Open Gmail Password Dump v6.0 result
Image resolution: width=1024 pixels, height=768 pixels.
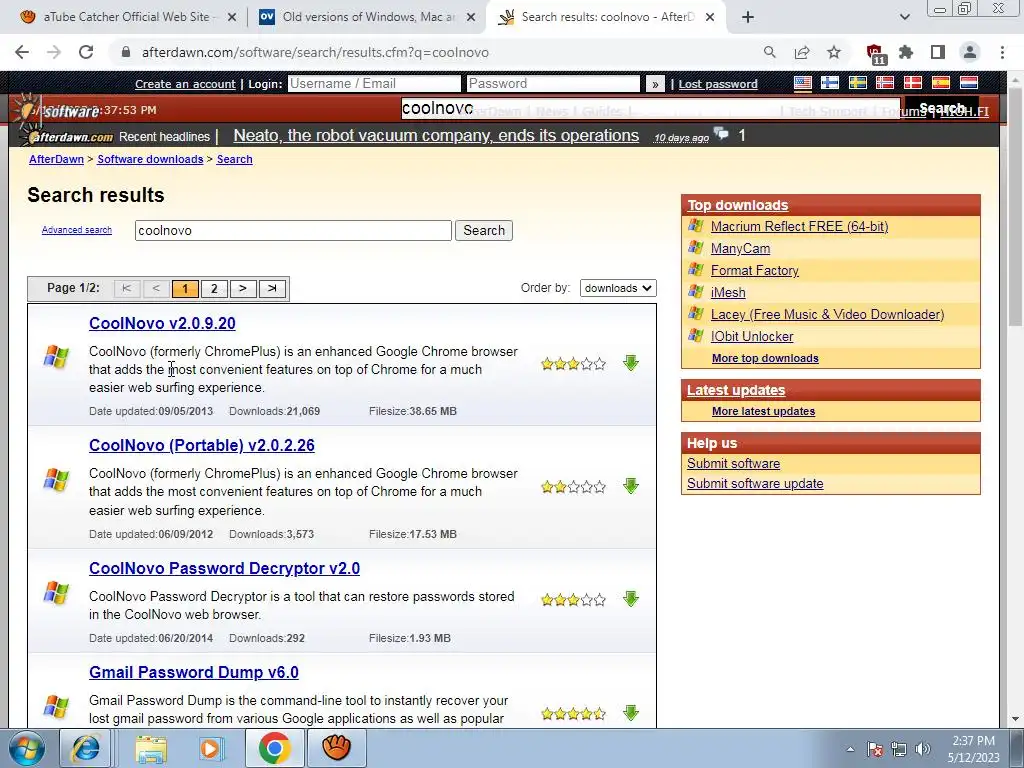[x=193, y=672]
